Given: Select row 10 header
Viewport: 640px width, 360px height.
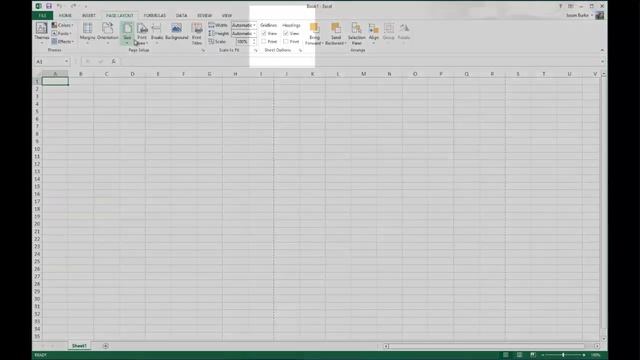Looking at the screenshot, I should [37, 149].
